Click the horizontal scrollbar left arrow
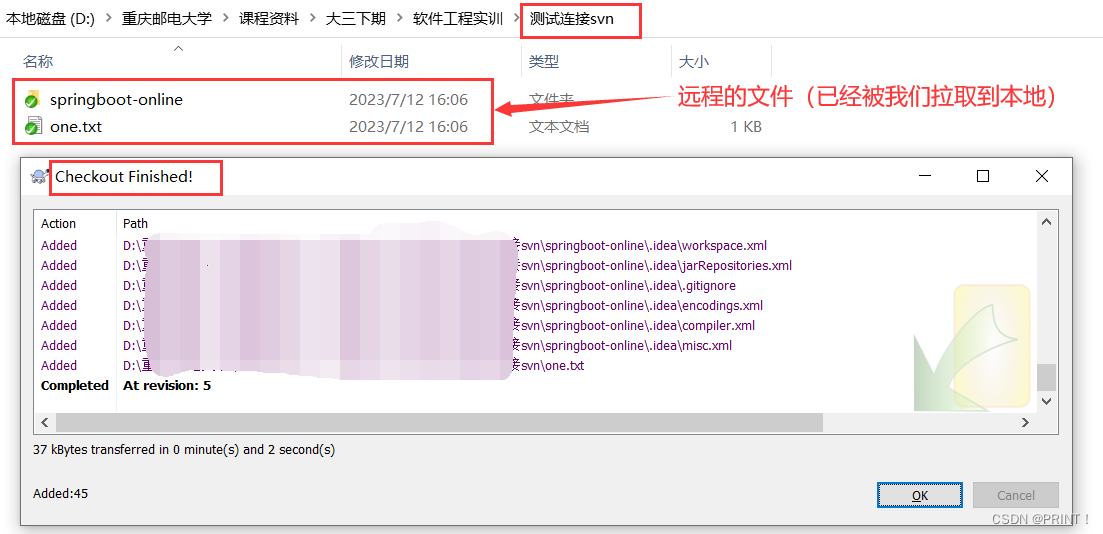1103x534 pixels. pos(45,423)
